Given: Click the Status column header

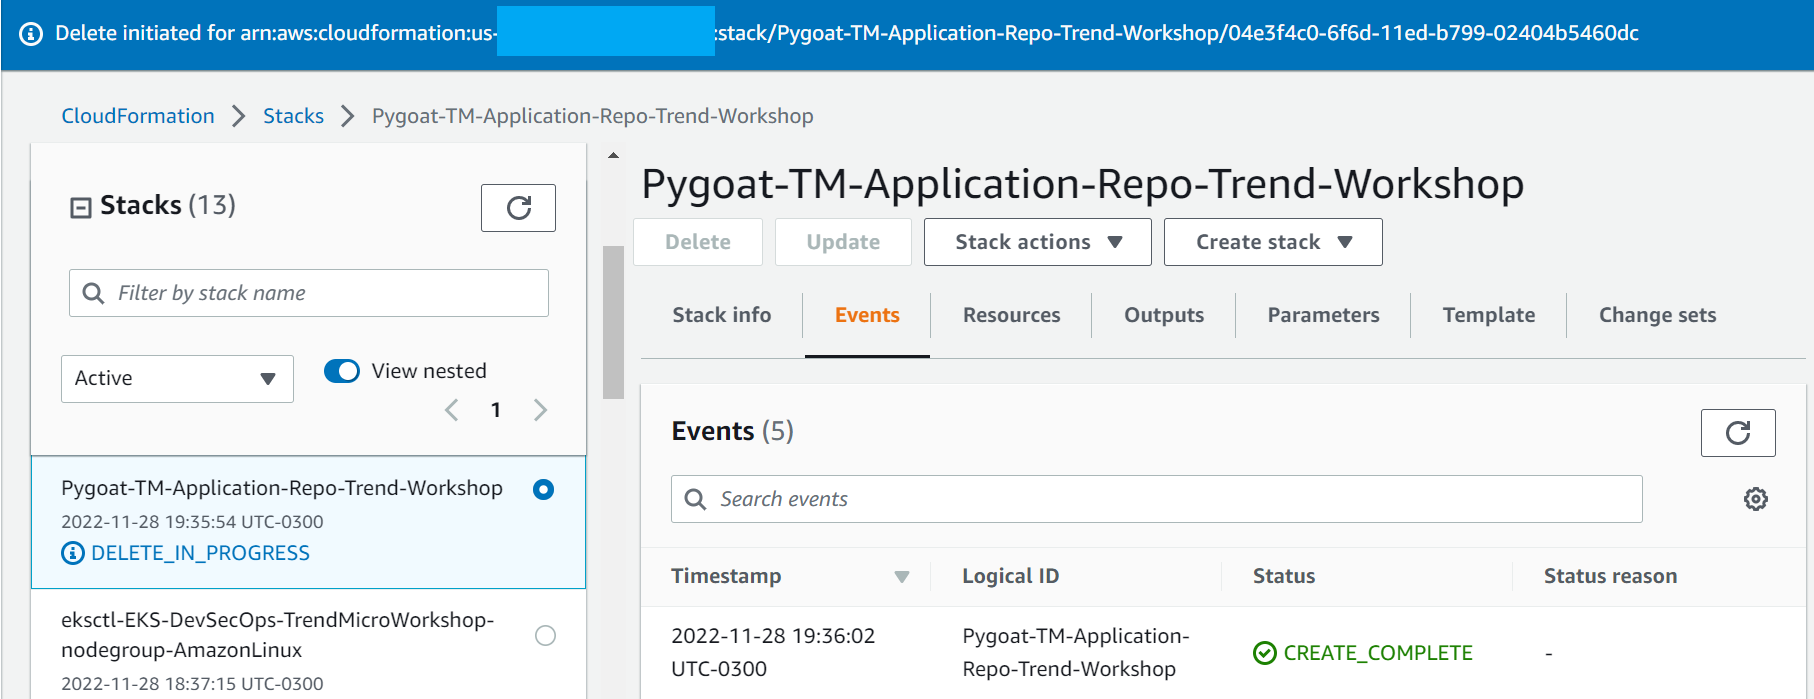Looking at the screenshot, I should point(1284,576).
